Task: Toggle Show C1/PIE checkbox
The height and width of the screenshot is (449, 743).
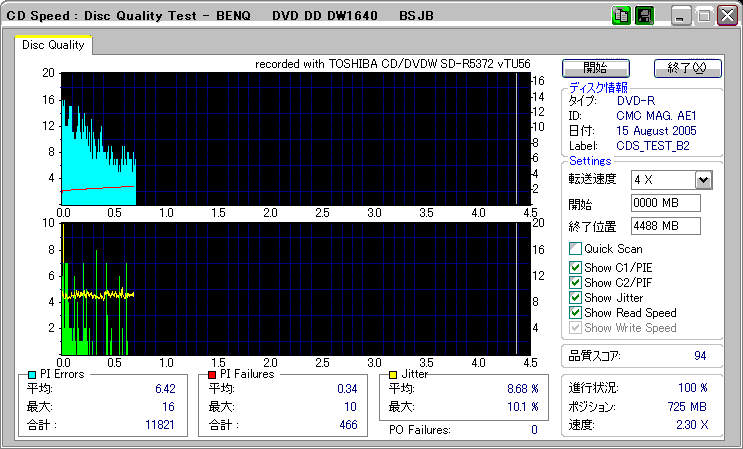Action: click(575, 268)
